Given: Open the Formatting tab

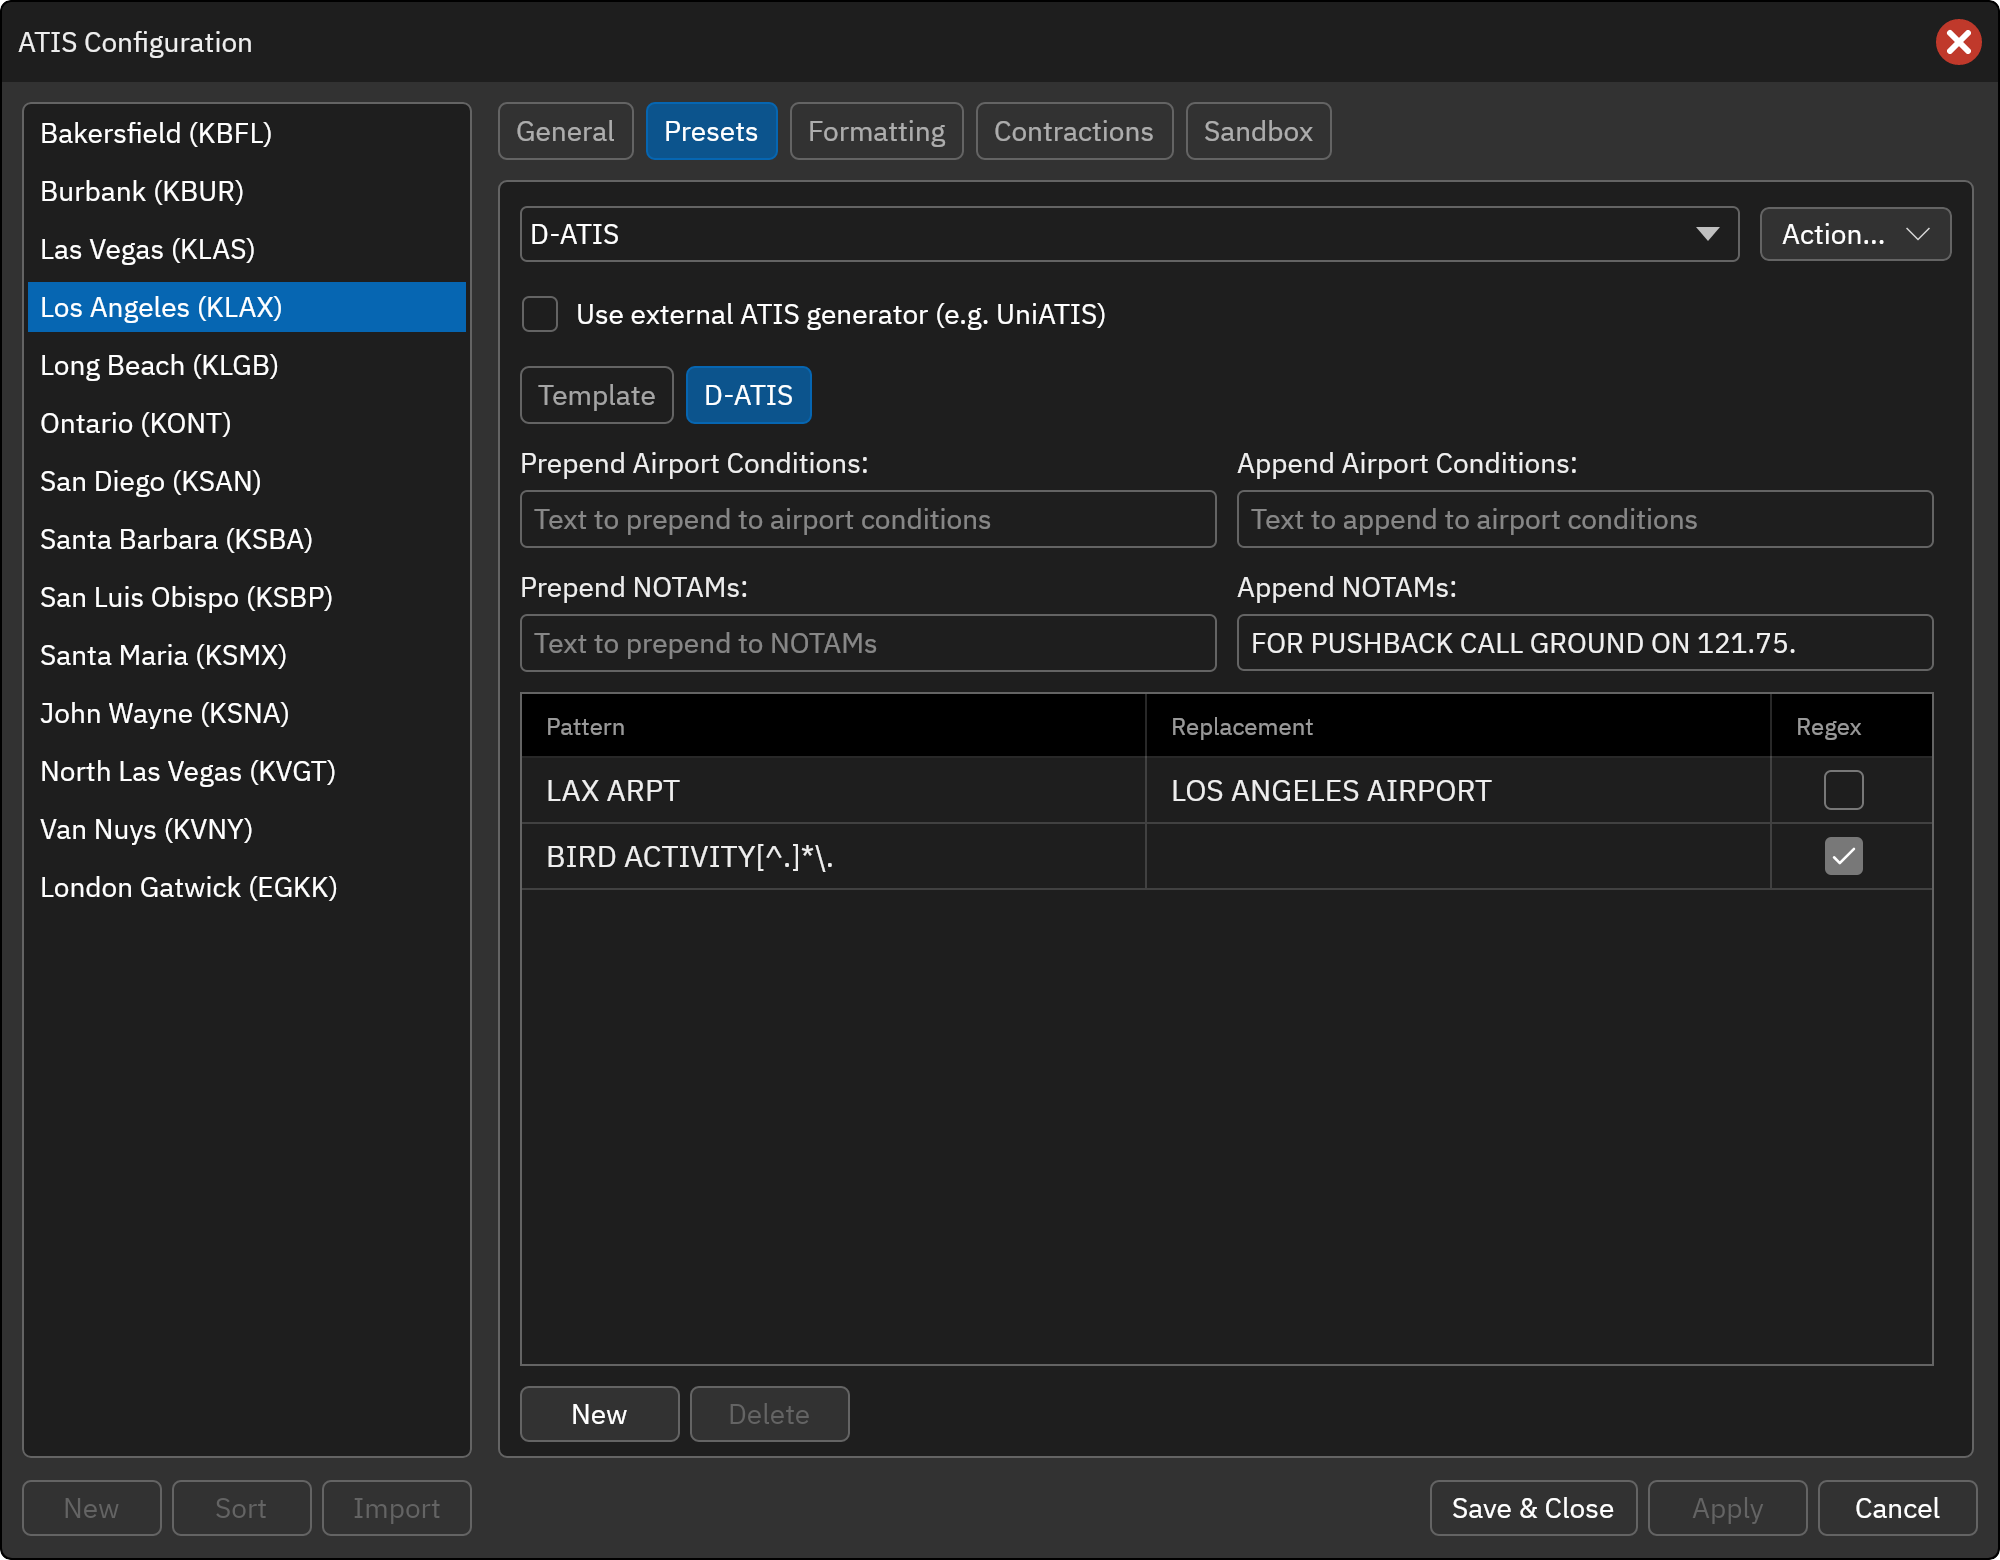Looking at the screenshot, I should [876, 131].
